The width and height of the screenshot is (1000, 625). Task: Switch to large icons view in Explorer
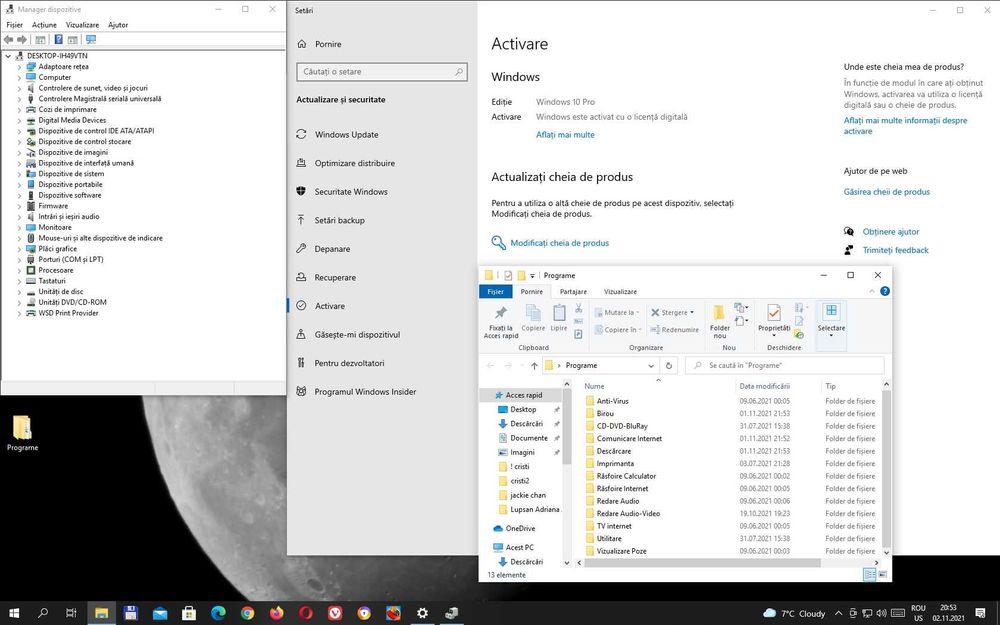[883, 575]
